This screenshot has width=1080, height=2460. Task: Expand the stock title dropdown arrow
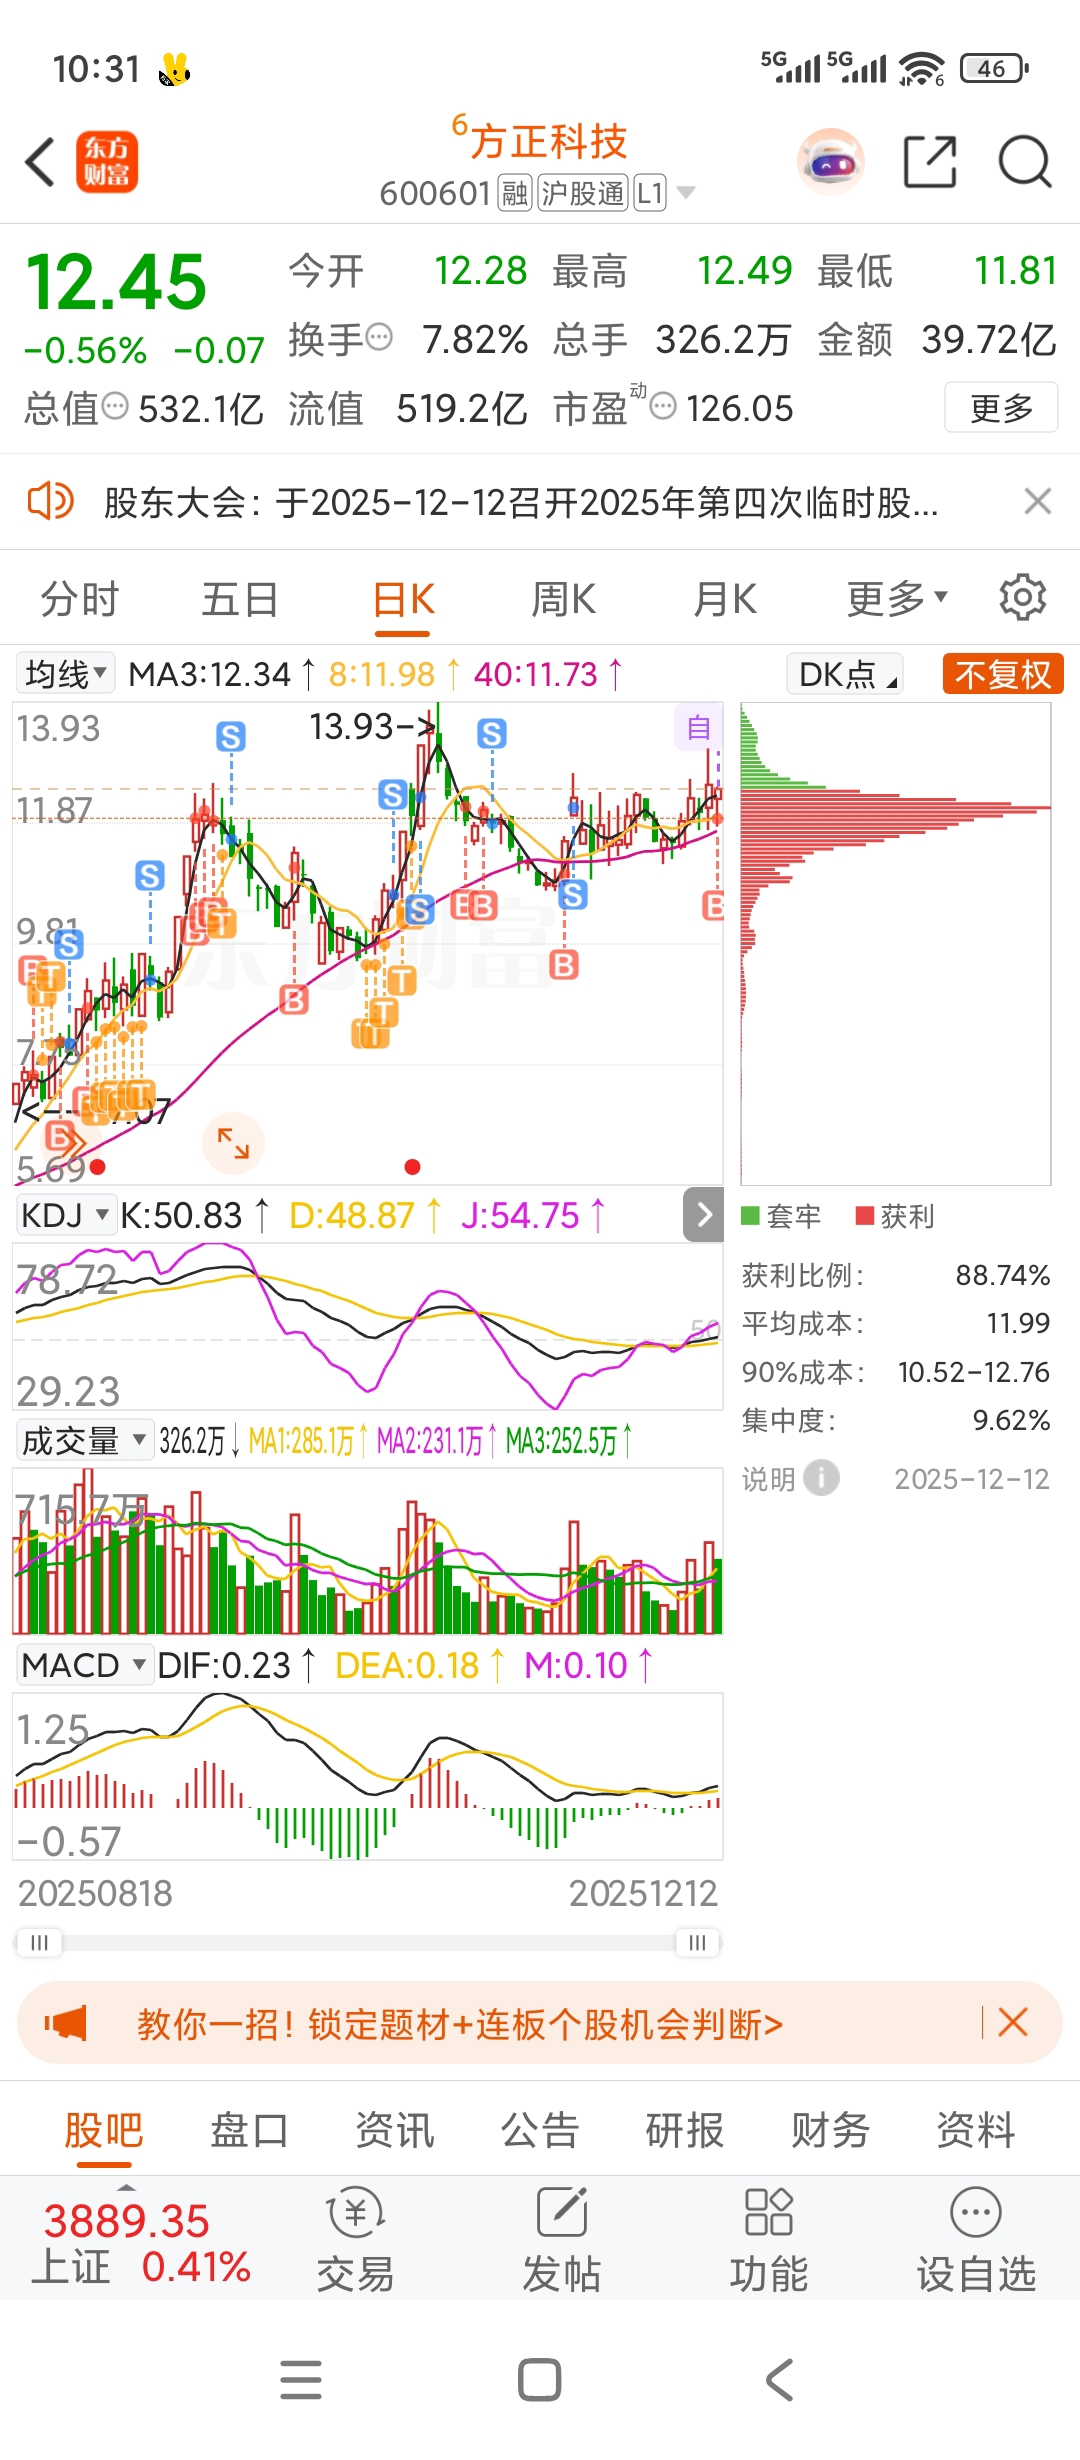(x=686, y=192)
